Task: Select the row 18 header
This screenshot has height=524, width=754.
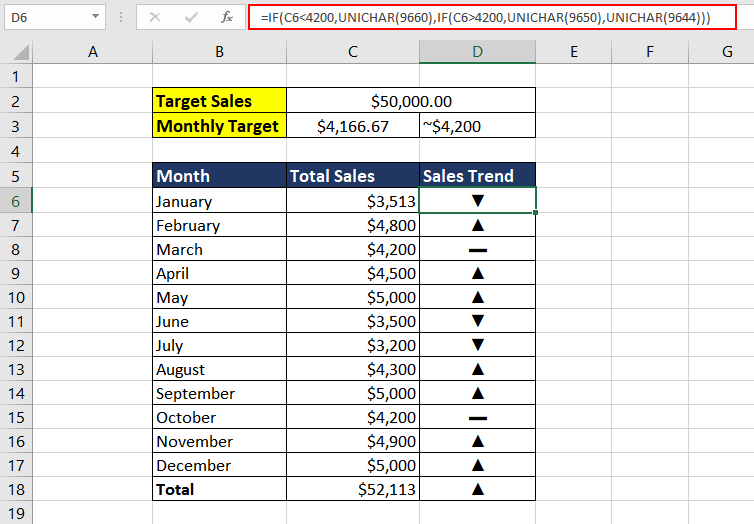Action: 16,489
